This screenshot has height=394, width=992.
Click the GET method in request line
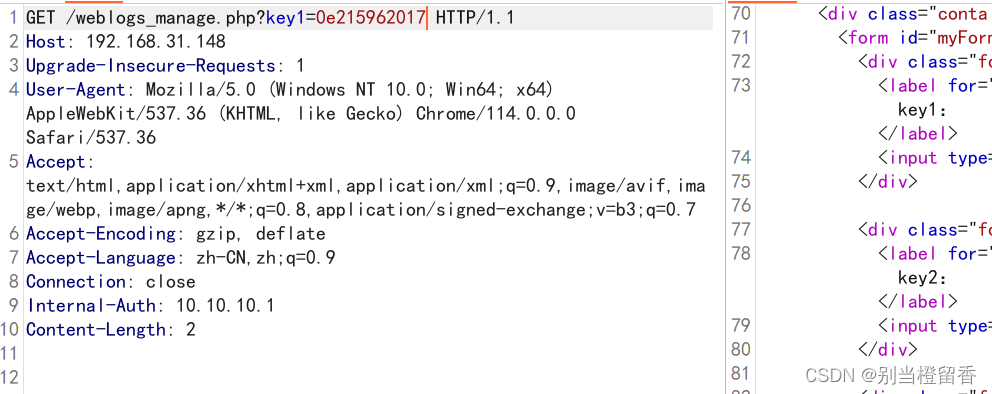40,18
